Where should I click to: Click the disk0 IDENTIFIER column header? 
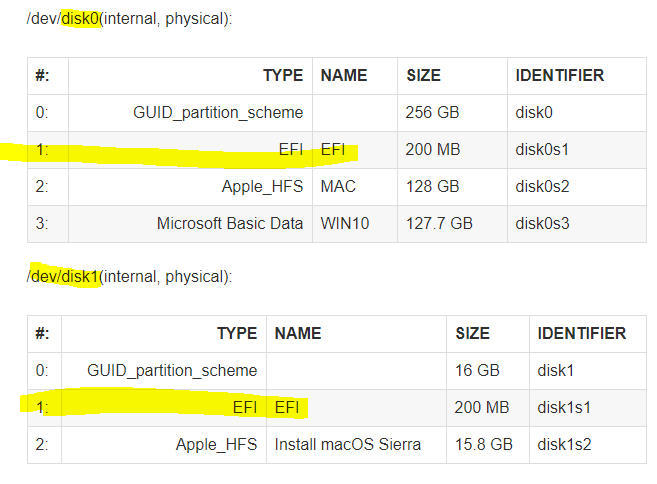pyautogui.click(x=559, y=75)
